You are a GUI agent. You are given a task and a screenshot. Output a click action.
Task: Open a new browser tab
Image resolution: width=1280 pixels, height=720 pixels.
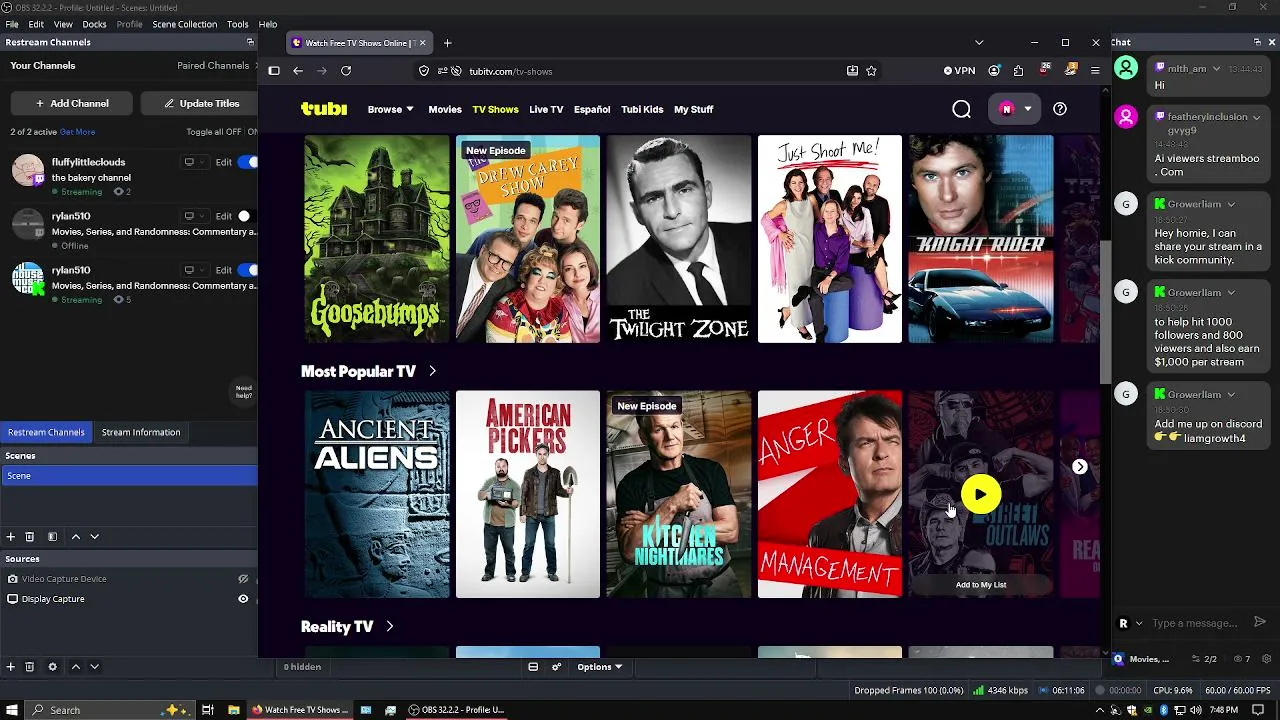click(x=447, y=43)
